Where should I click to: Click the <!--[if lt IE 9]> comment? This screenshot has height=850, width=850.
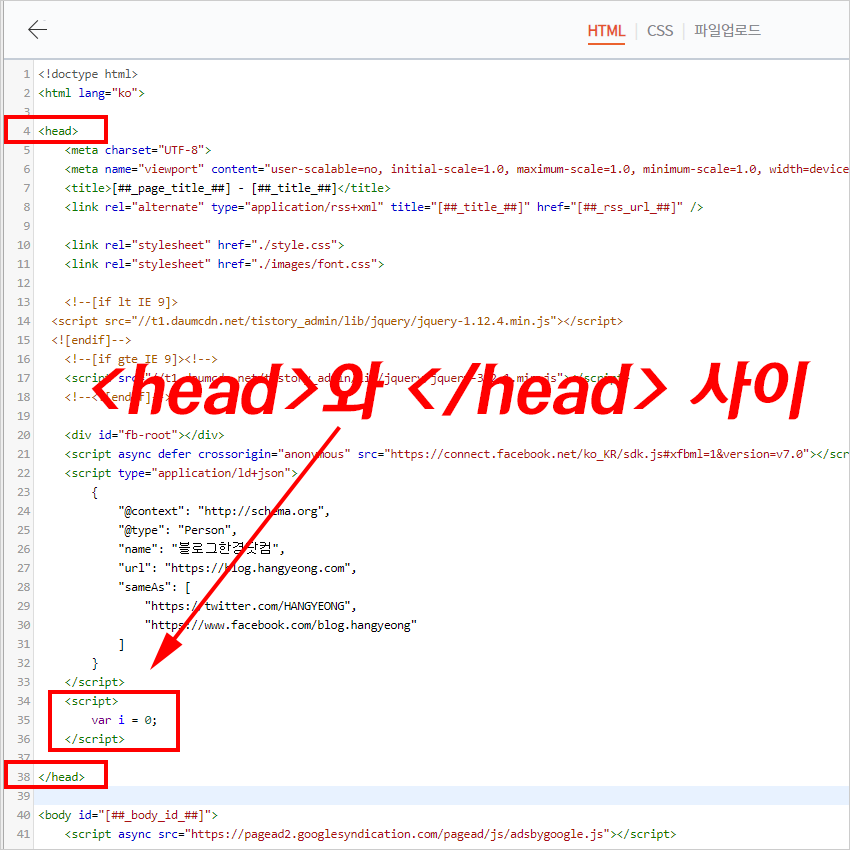pyautogui.click(x=121, y=302)
